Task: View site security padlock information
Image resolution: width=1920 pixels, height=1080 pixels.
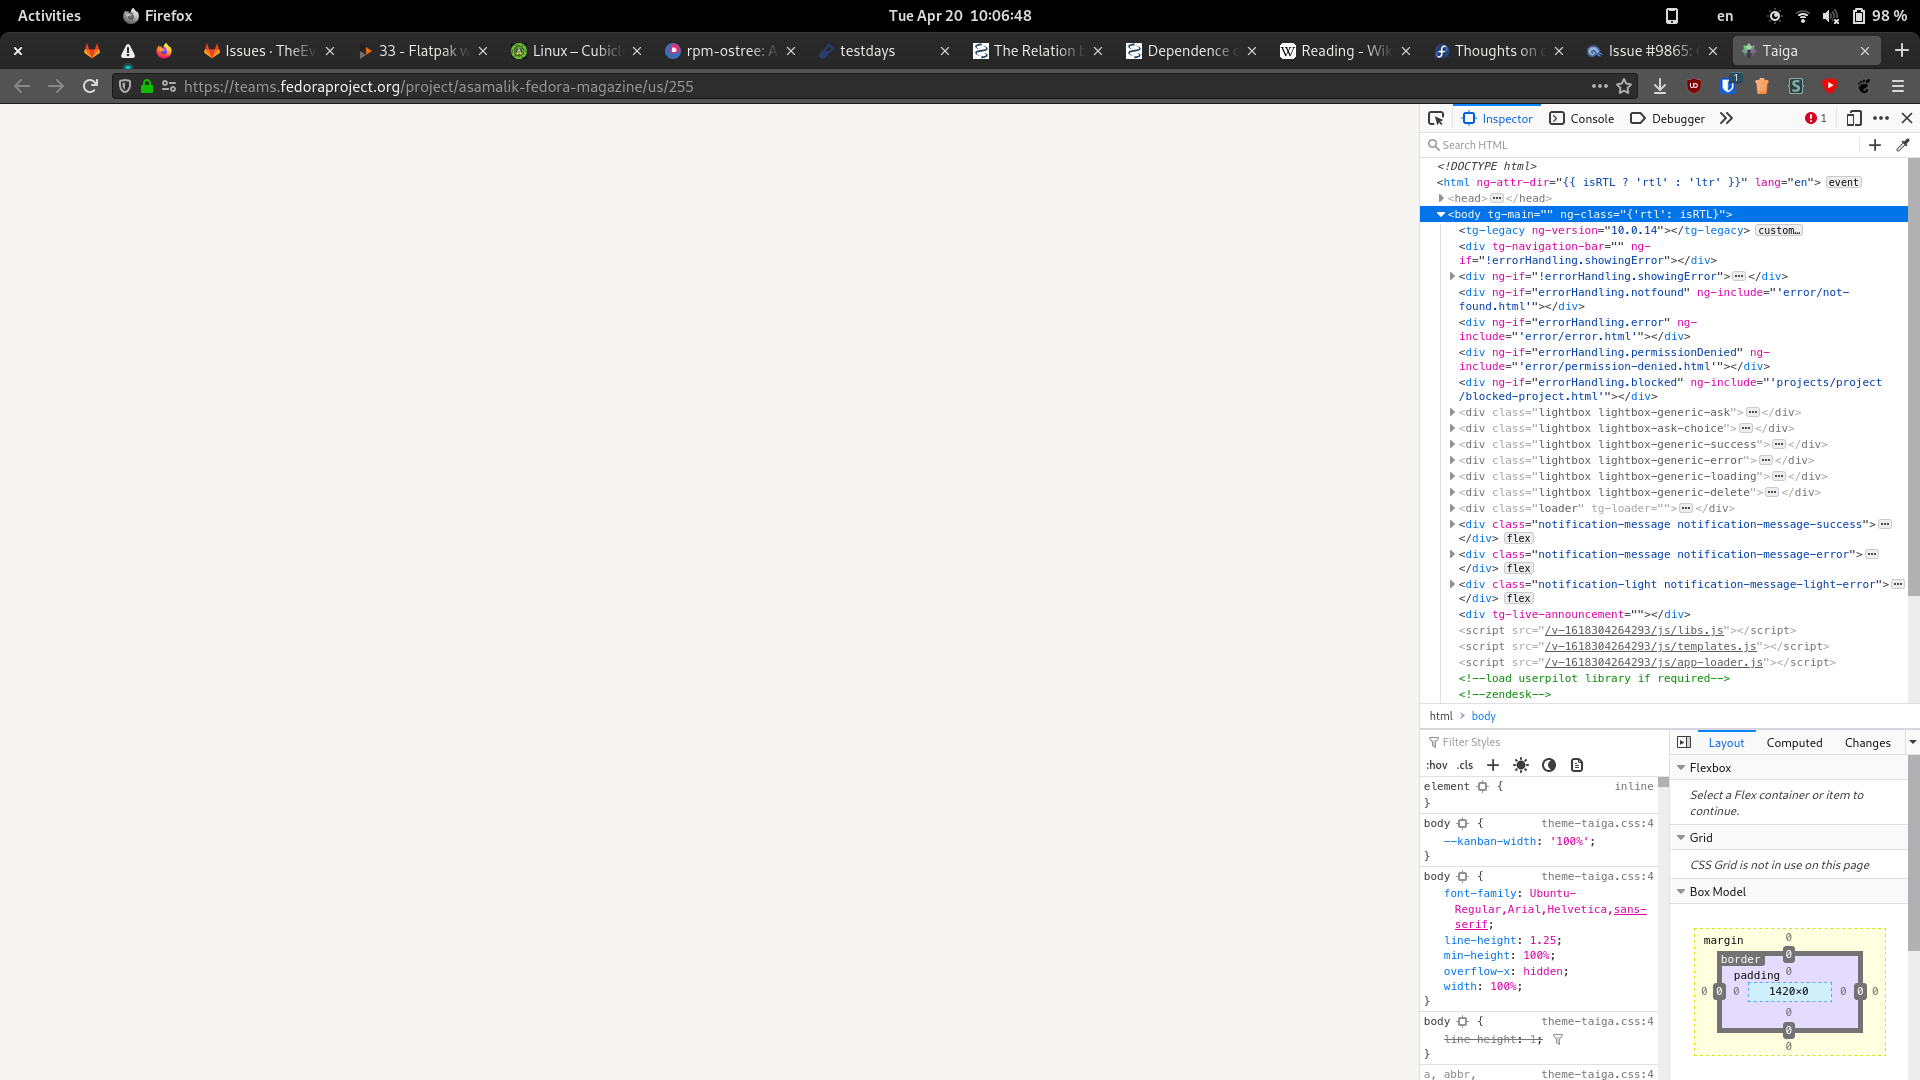Action: click(x=147, y=86)
